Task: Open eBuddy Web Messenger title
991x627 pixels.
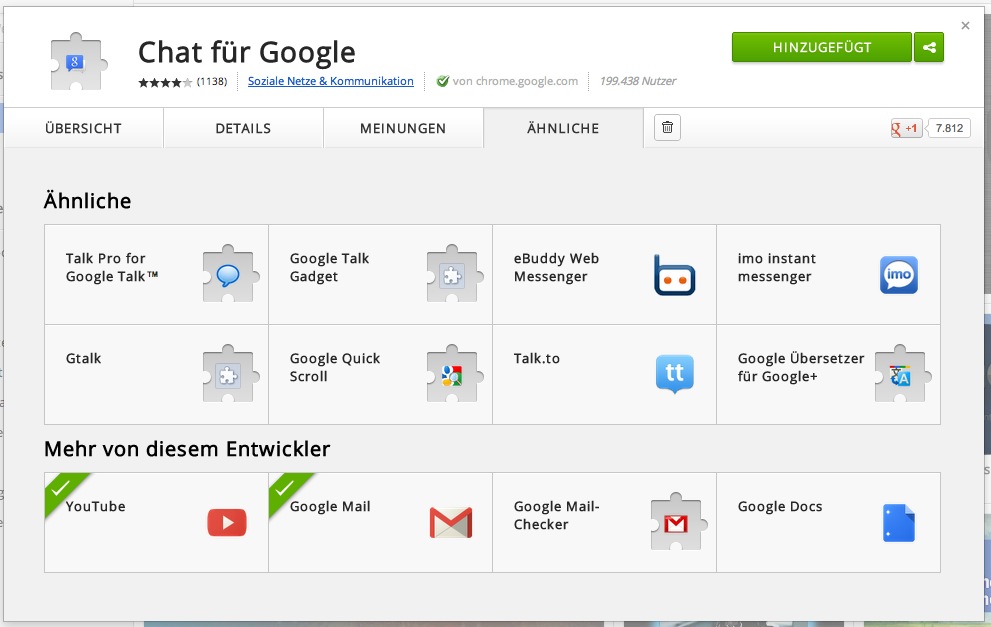Action: [556, 267]
